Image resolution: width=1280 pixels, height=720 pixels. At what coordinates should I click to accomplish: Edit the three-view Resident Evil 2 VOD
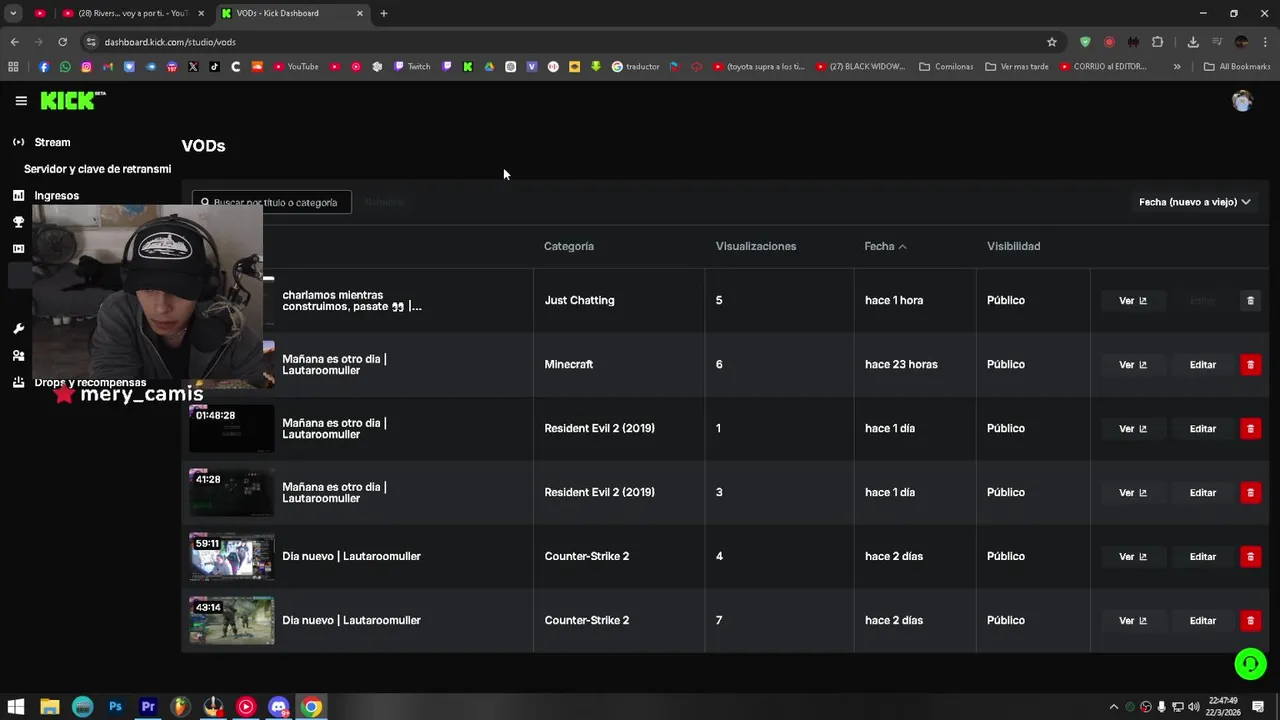pyautogui.click(x=1203, y=493)
